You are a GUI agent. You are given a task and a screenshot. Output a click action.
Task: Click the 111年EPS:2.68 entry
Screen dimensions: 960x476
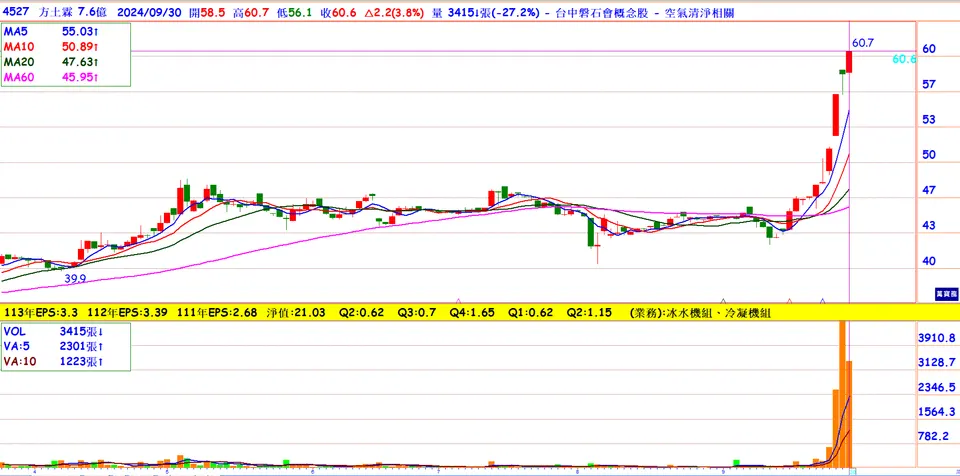tap(219, 312)
